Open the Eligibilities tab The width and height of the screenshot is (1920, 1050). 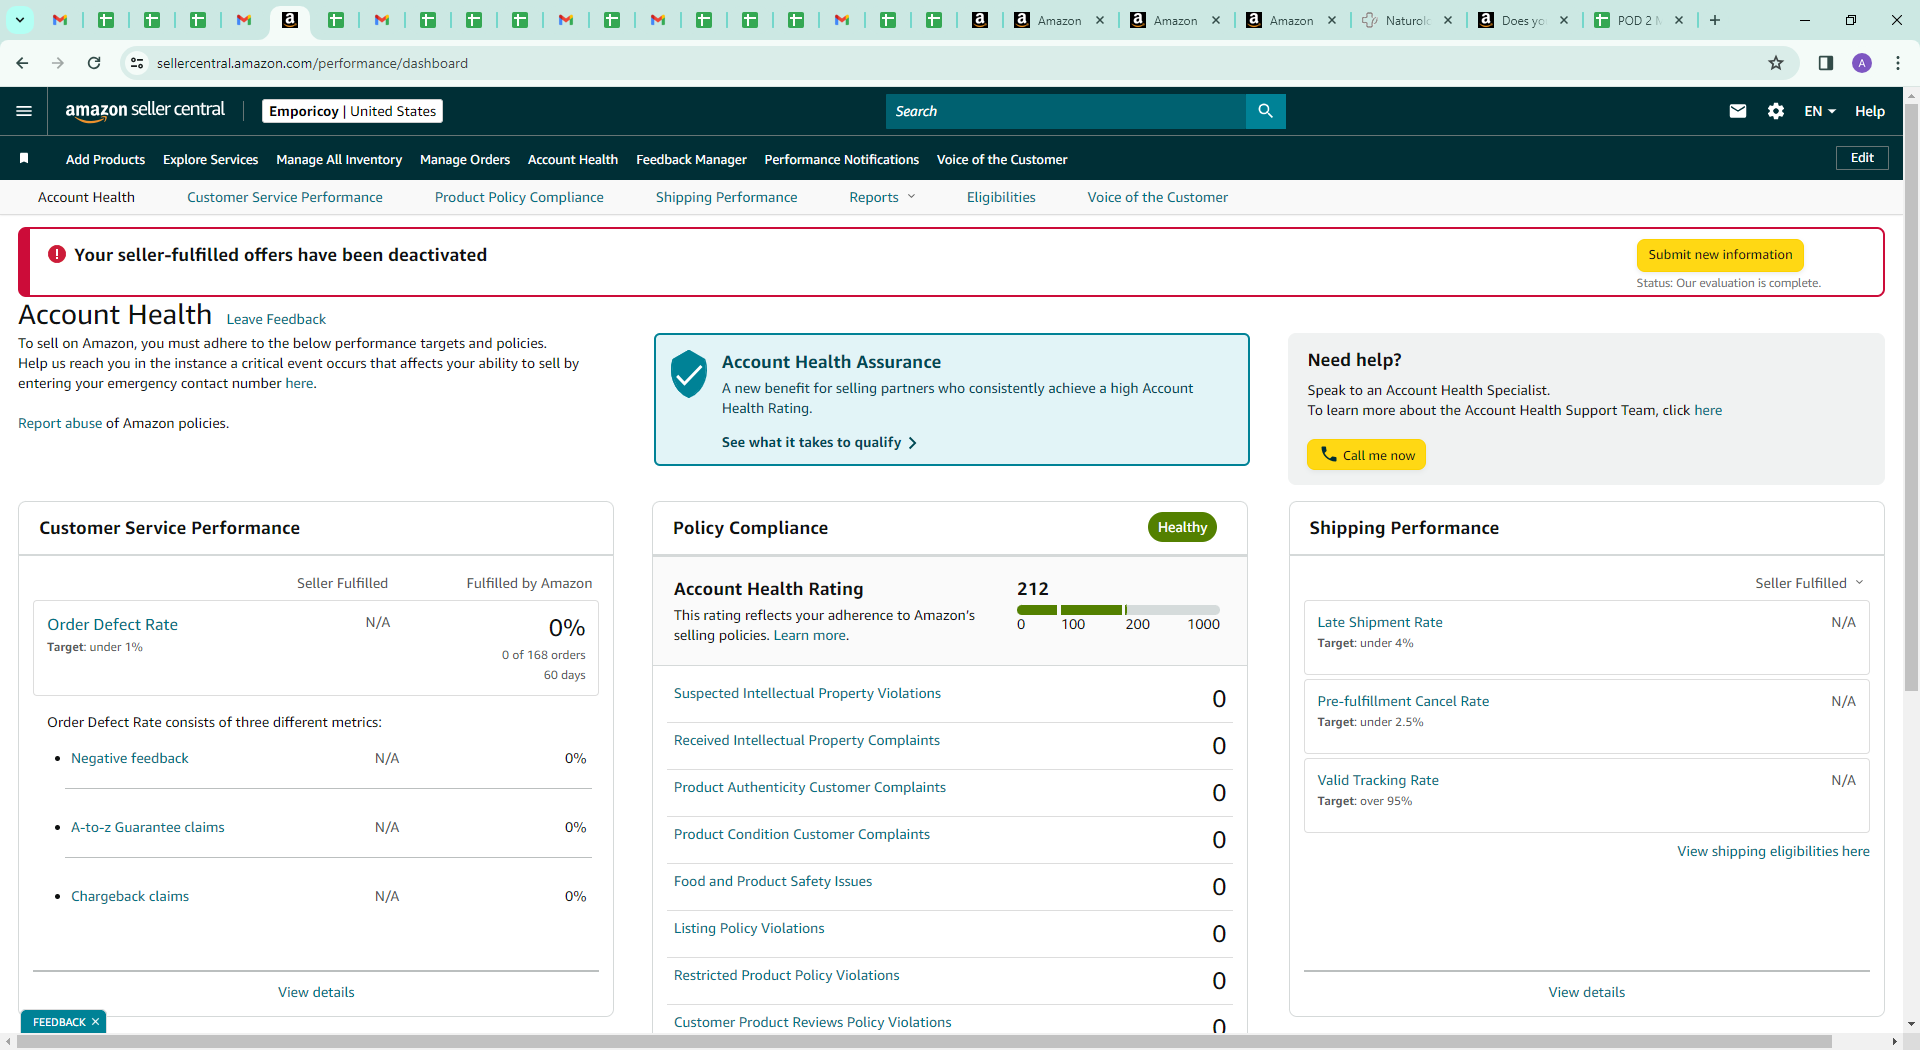(1001, 197)
